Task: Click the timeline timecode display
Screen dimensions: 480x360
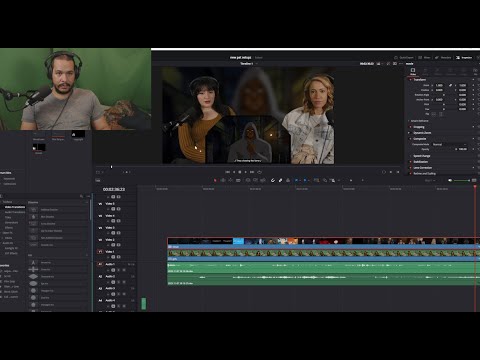Action: click(114, 189)
